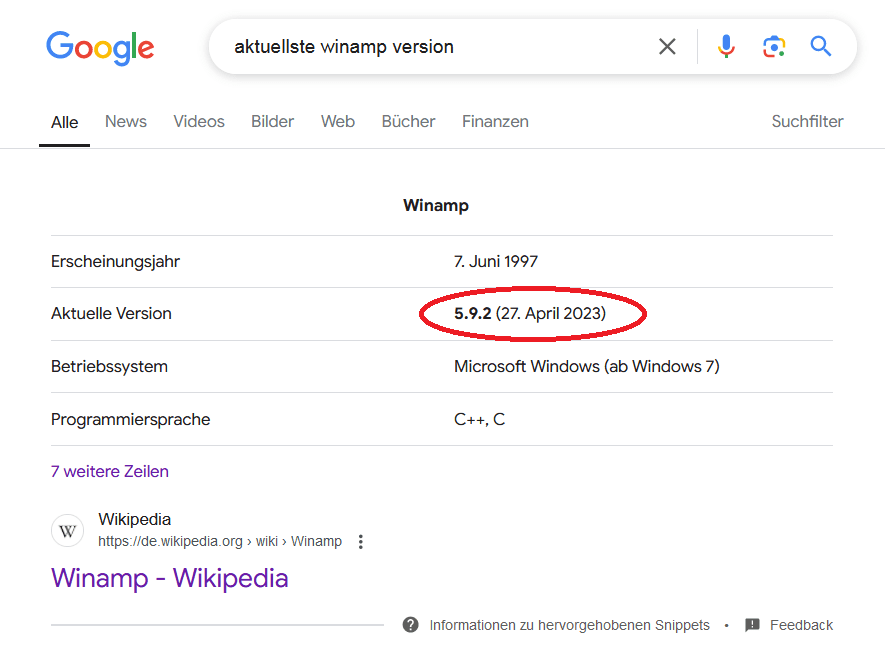The height and width of the screenshot is (671, 885).
Task: Click the blue magnifier search icon
Action: tap(821, 46)
